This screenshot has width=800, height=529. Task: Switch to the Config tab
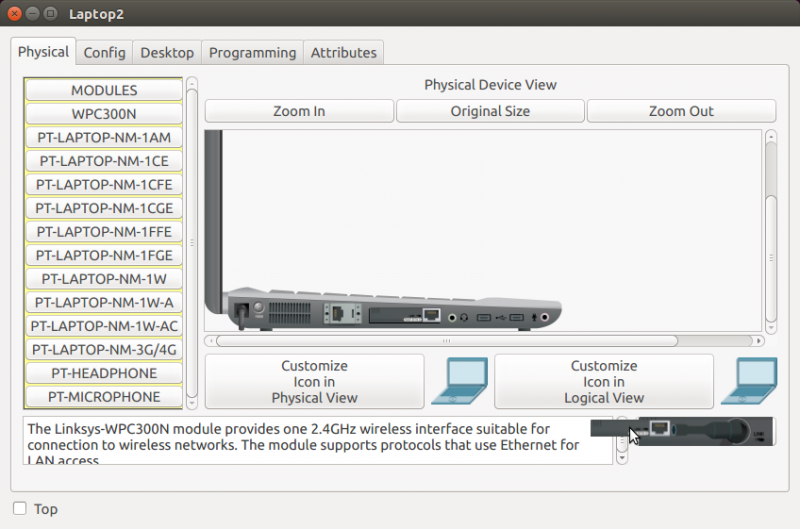tap(104, 52)
